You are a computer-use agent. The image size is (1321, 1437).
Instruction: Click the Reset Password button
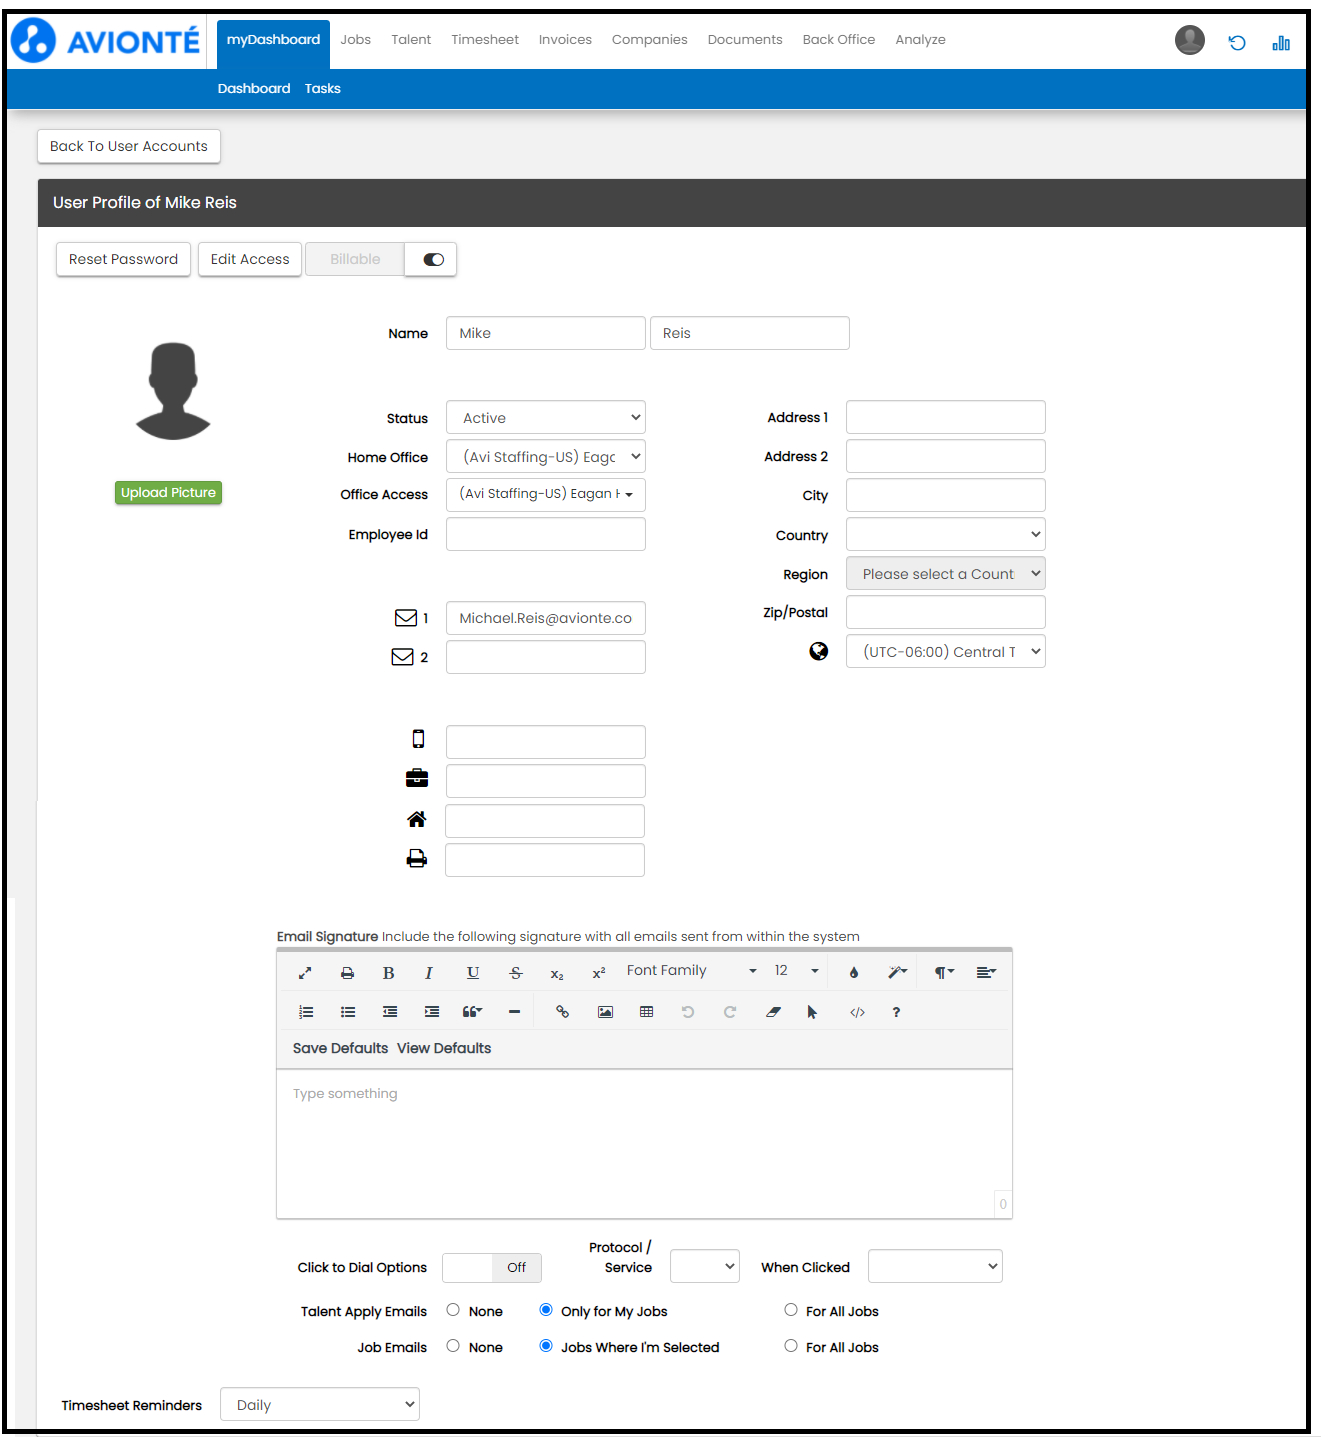tap(123, 260)
